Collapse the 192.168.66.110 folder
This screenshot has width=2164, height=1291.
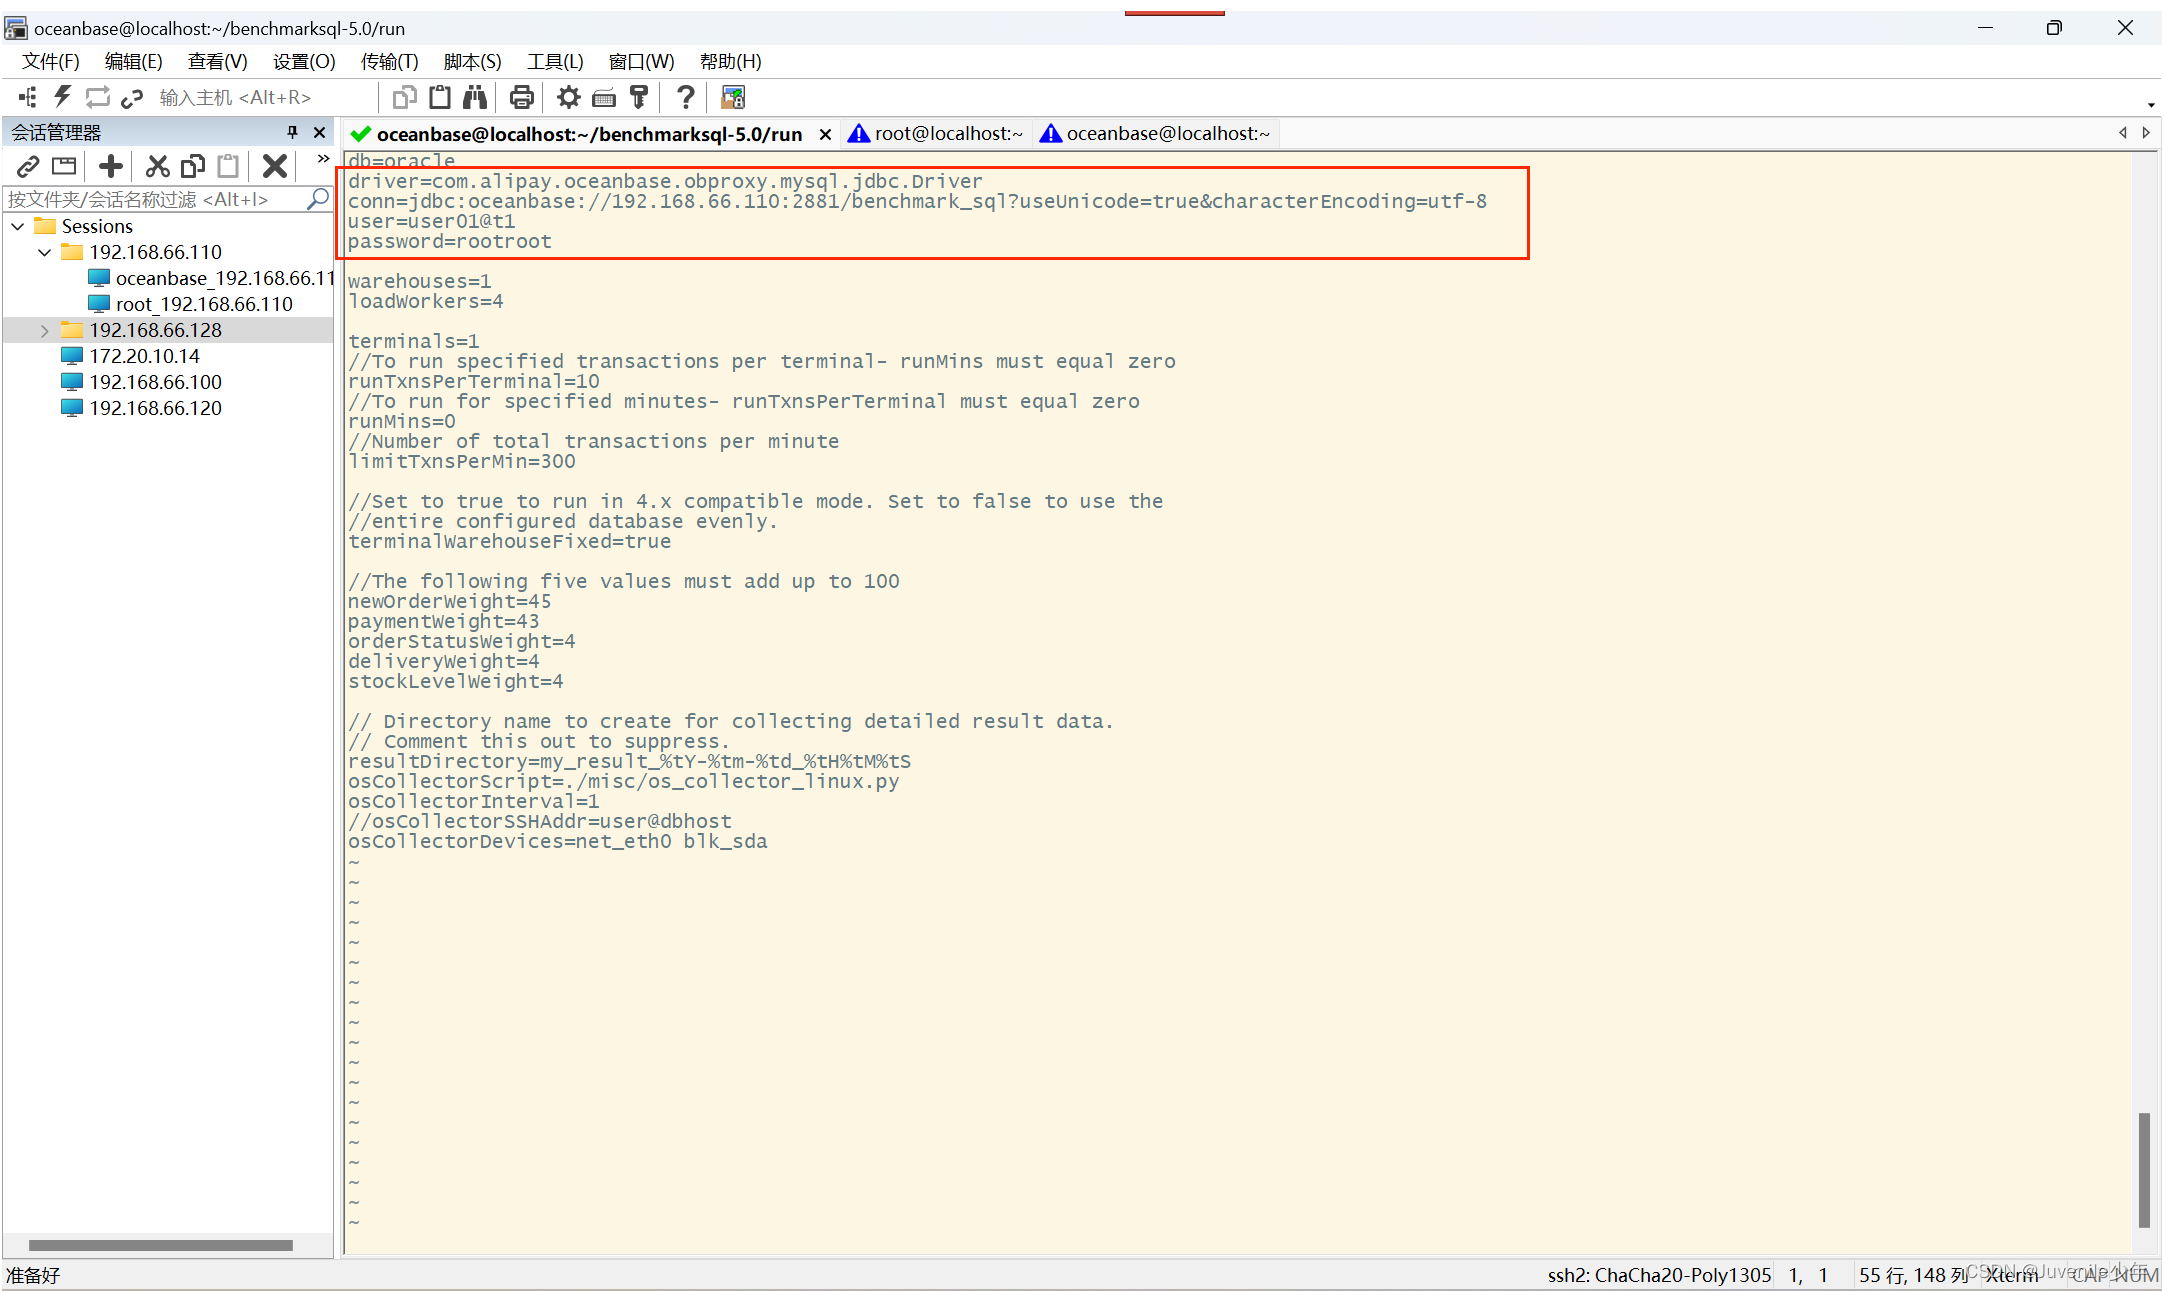(44, 252)
